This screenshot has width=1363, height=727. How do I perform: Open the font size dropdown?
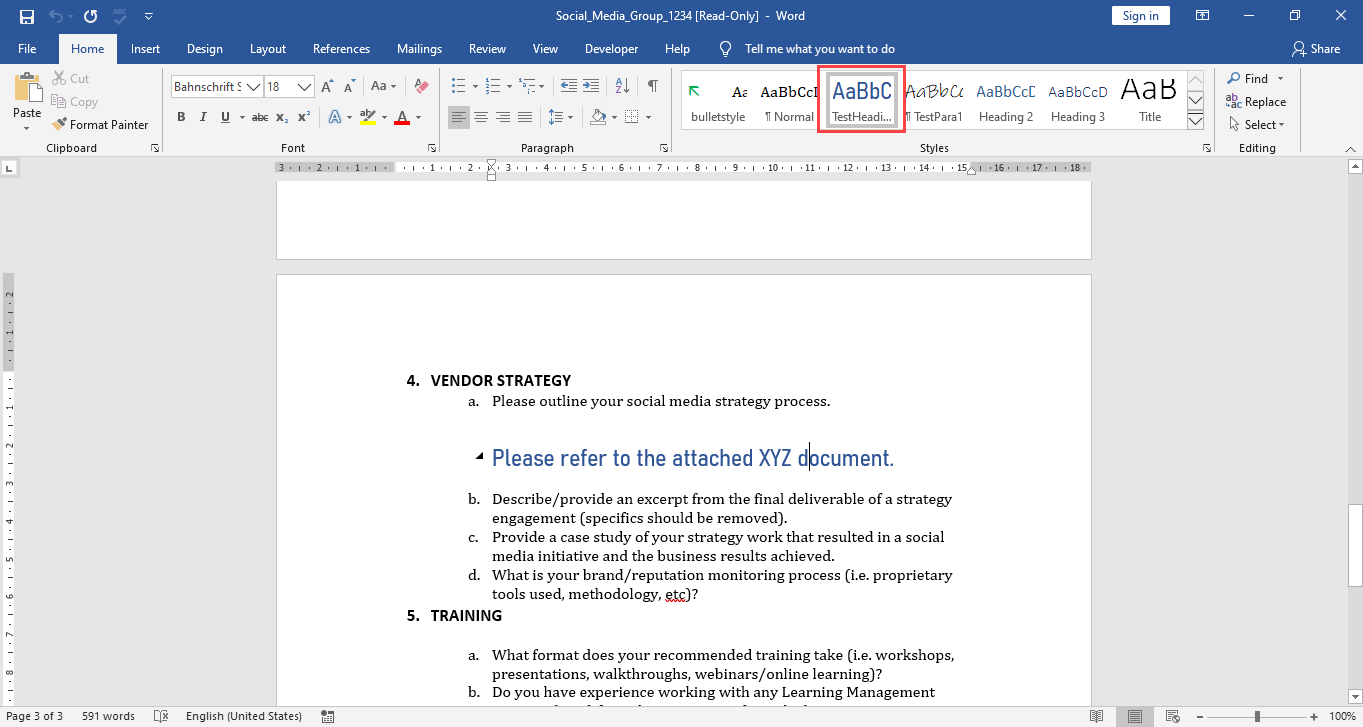[x=305, y=87]
